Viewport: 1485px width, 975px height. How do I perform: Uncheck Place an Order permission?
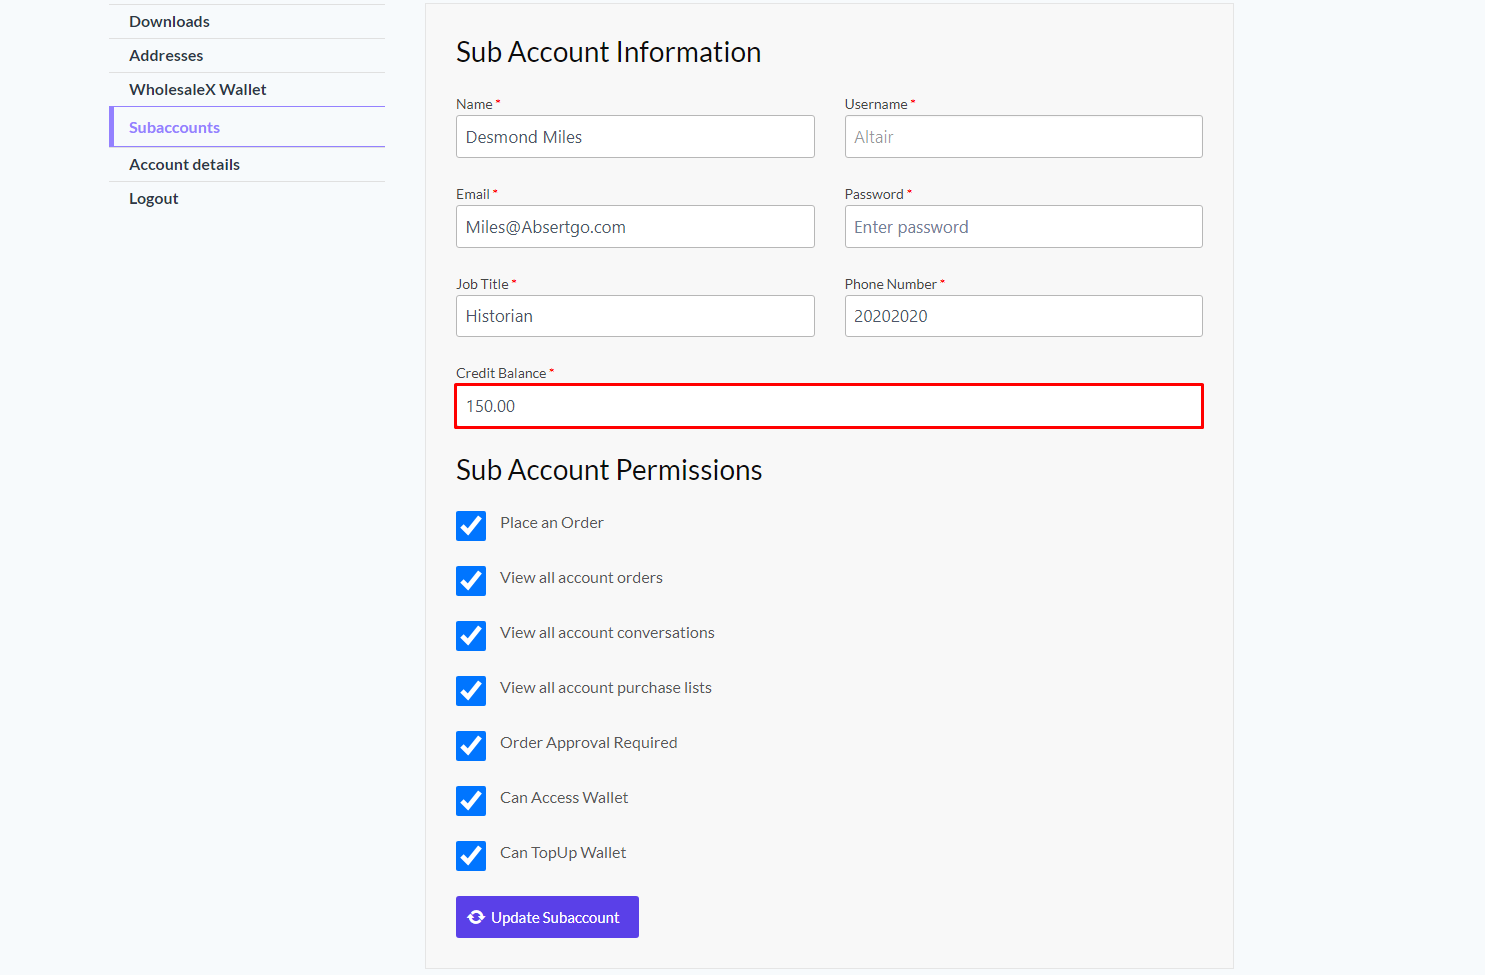pyautogui.click(x=471, y=526)
